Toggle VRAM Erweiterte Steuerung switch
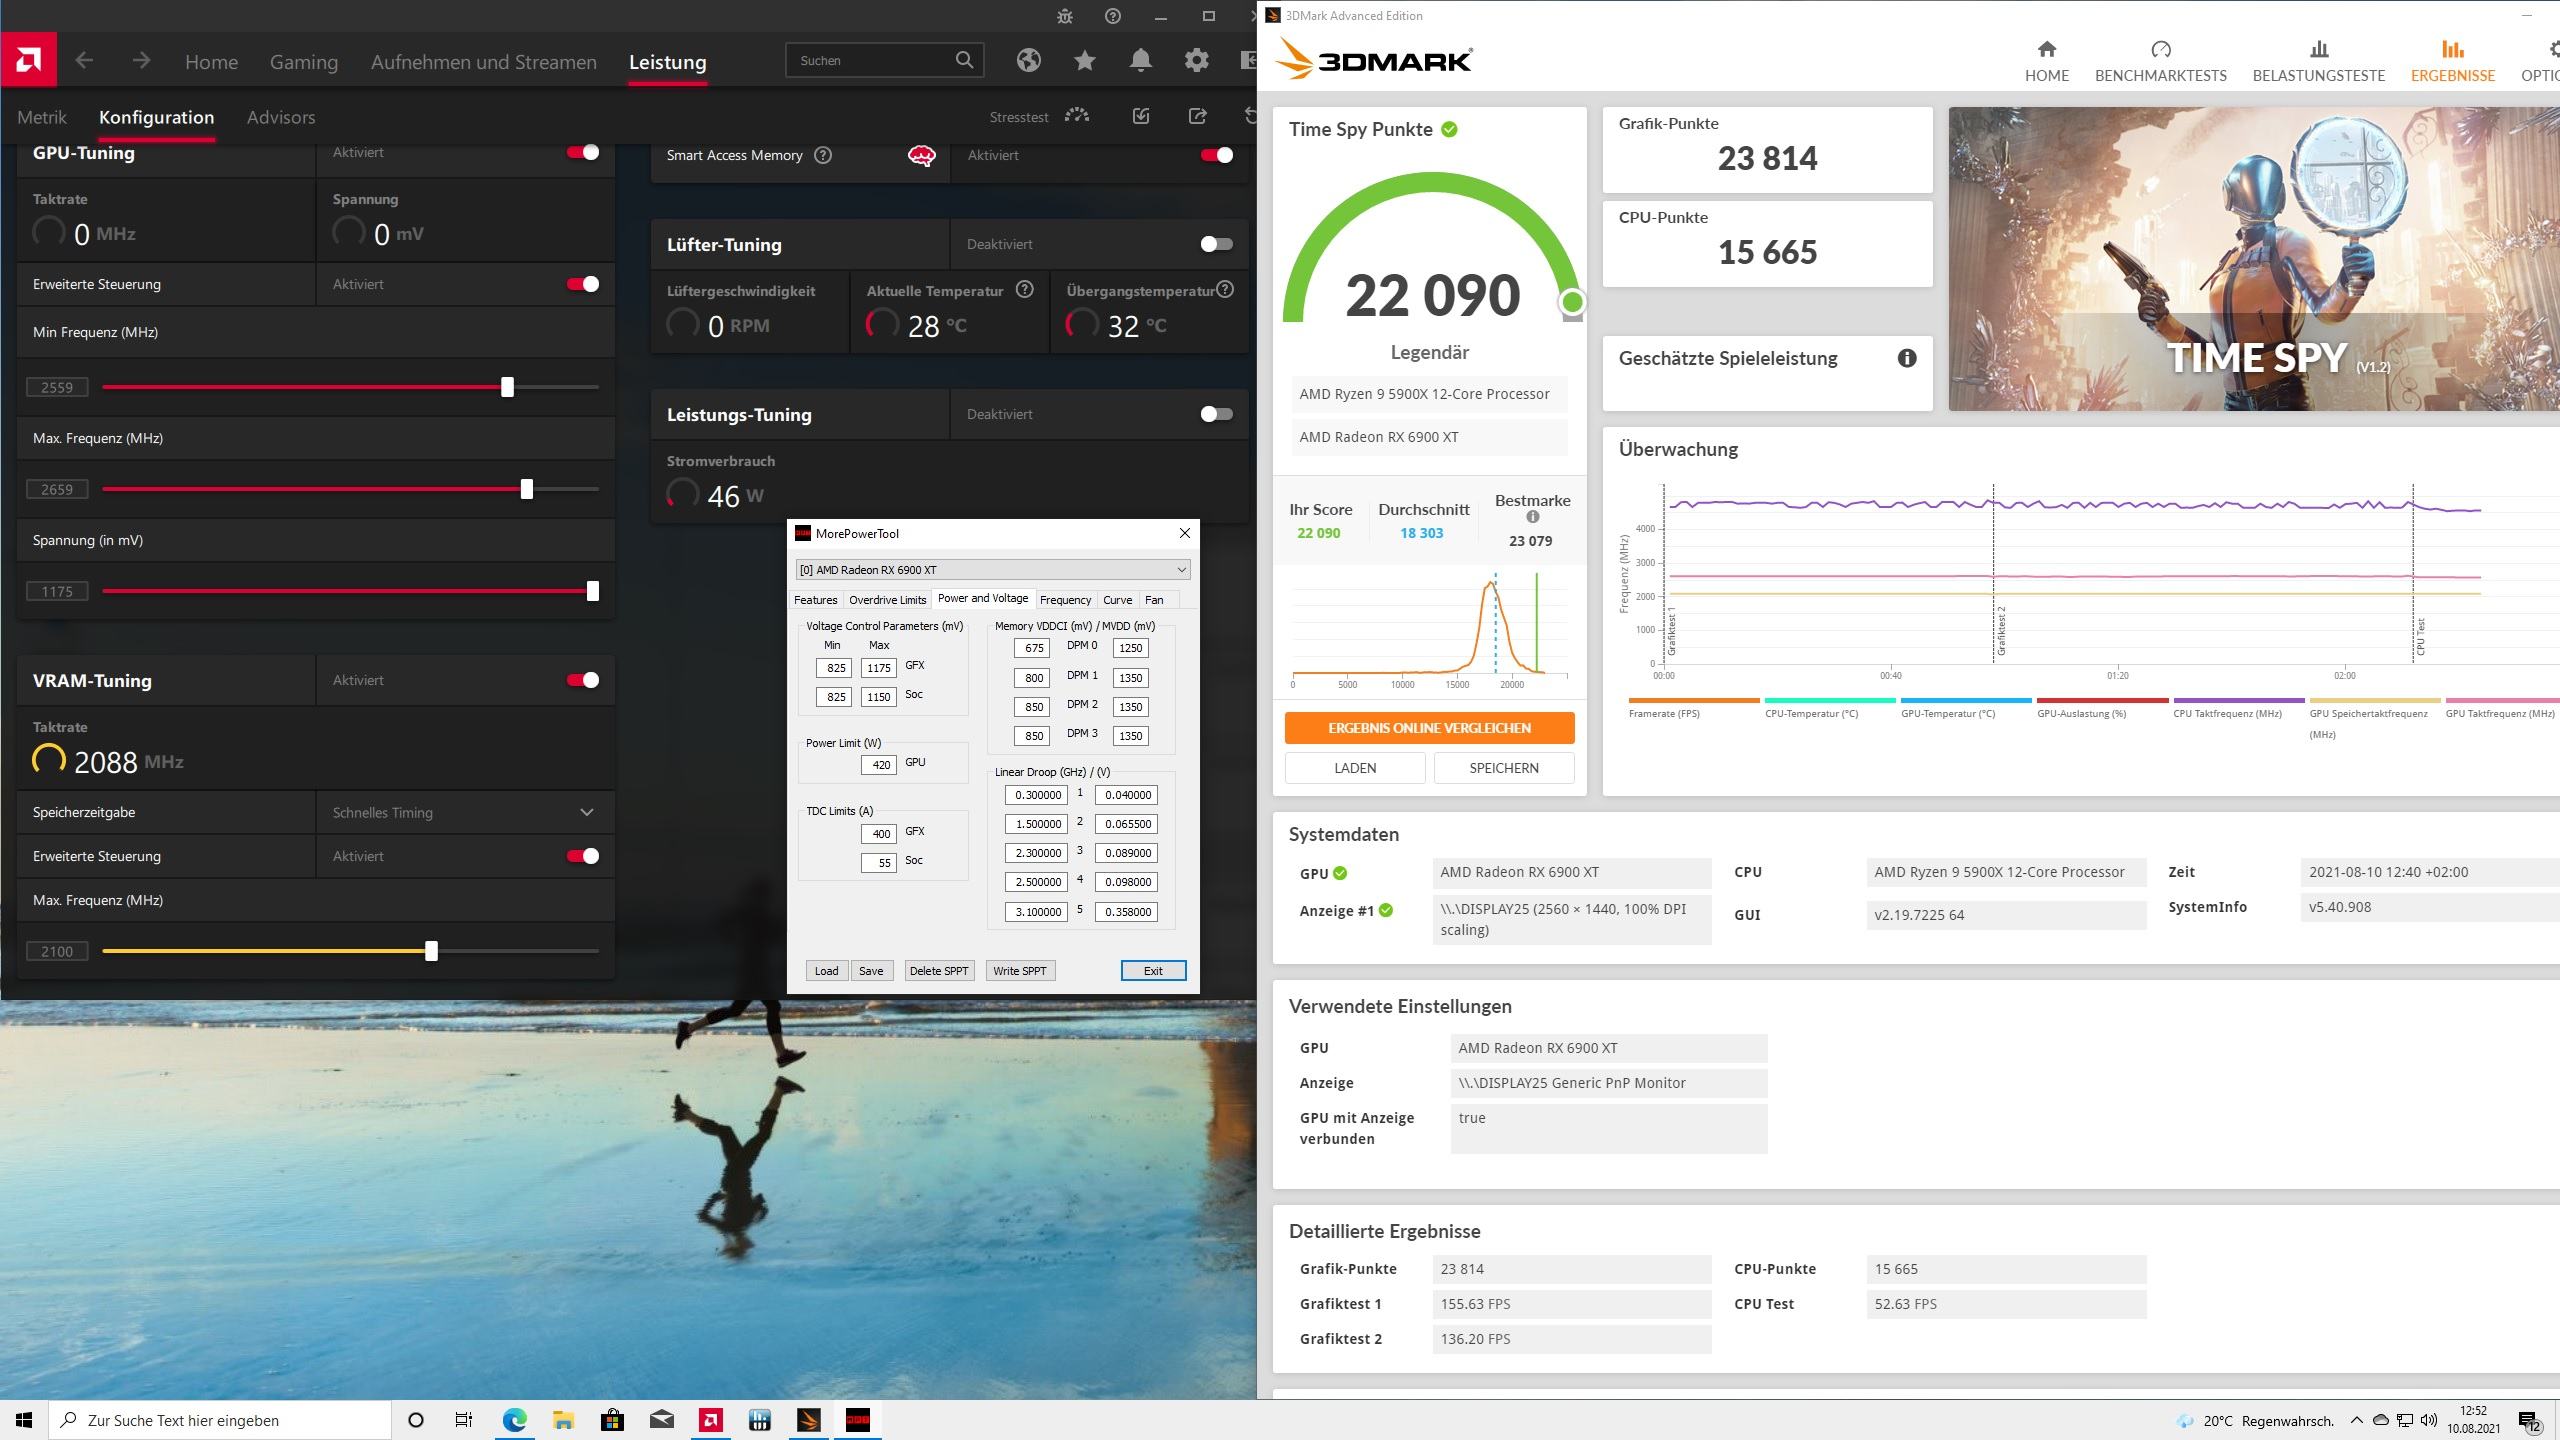Screen dimensions: 2560x1440 click(583, 856)
